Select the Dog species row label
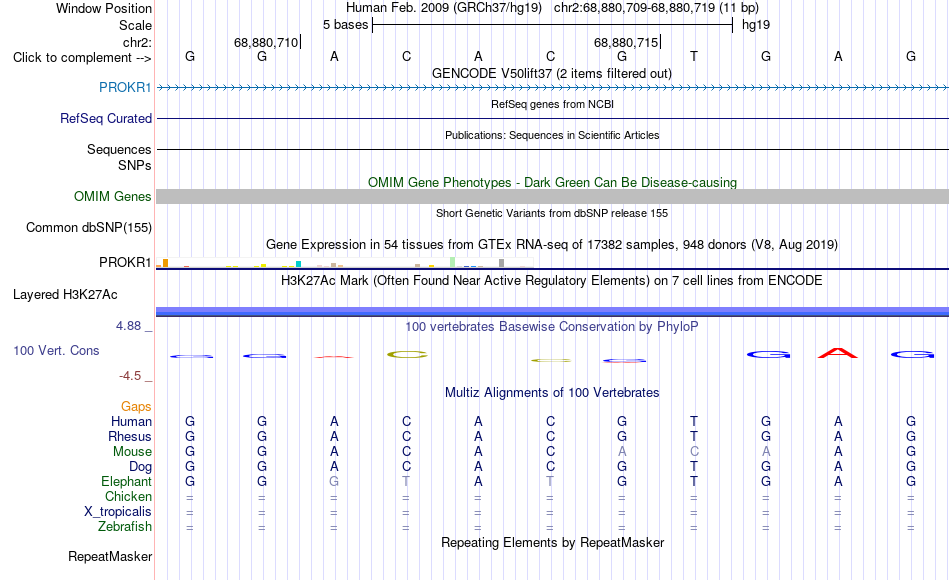The width and height of the screenshot is (950, 580). (x=140, y=467)
